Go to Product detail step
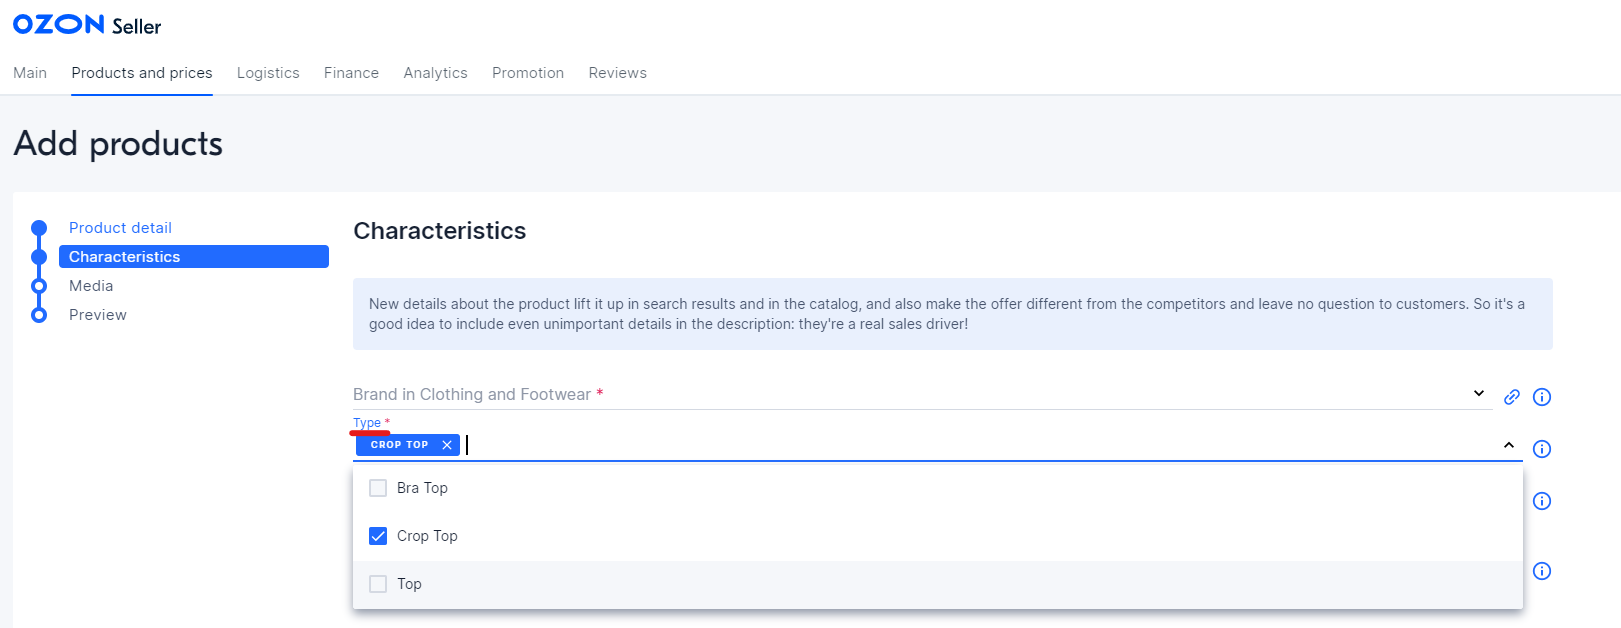The height and width of the screenshot is (628, 1621). point(120,228)
